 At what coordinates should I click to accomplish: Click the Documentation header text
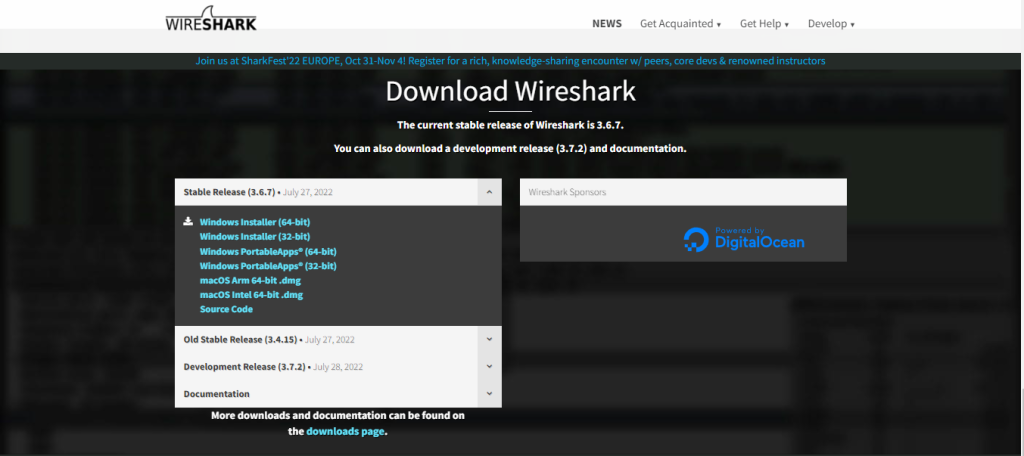point(216,394)
